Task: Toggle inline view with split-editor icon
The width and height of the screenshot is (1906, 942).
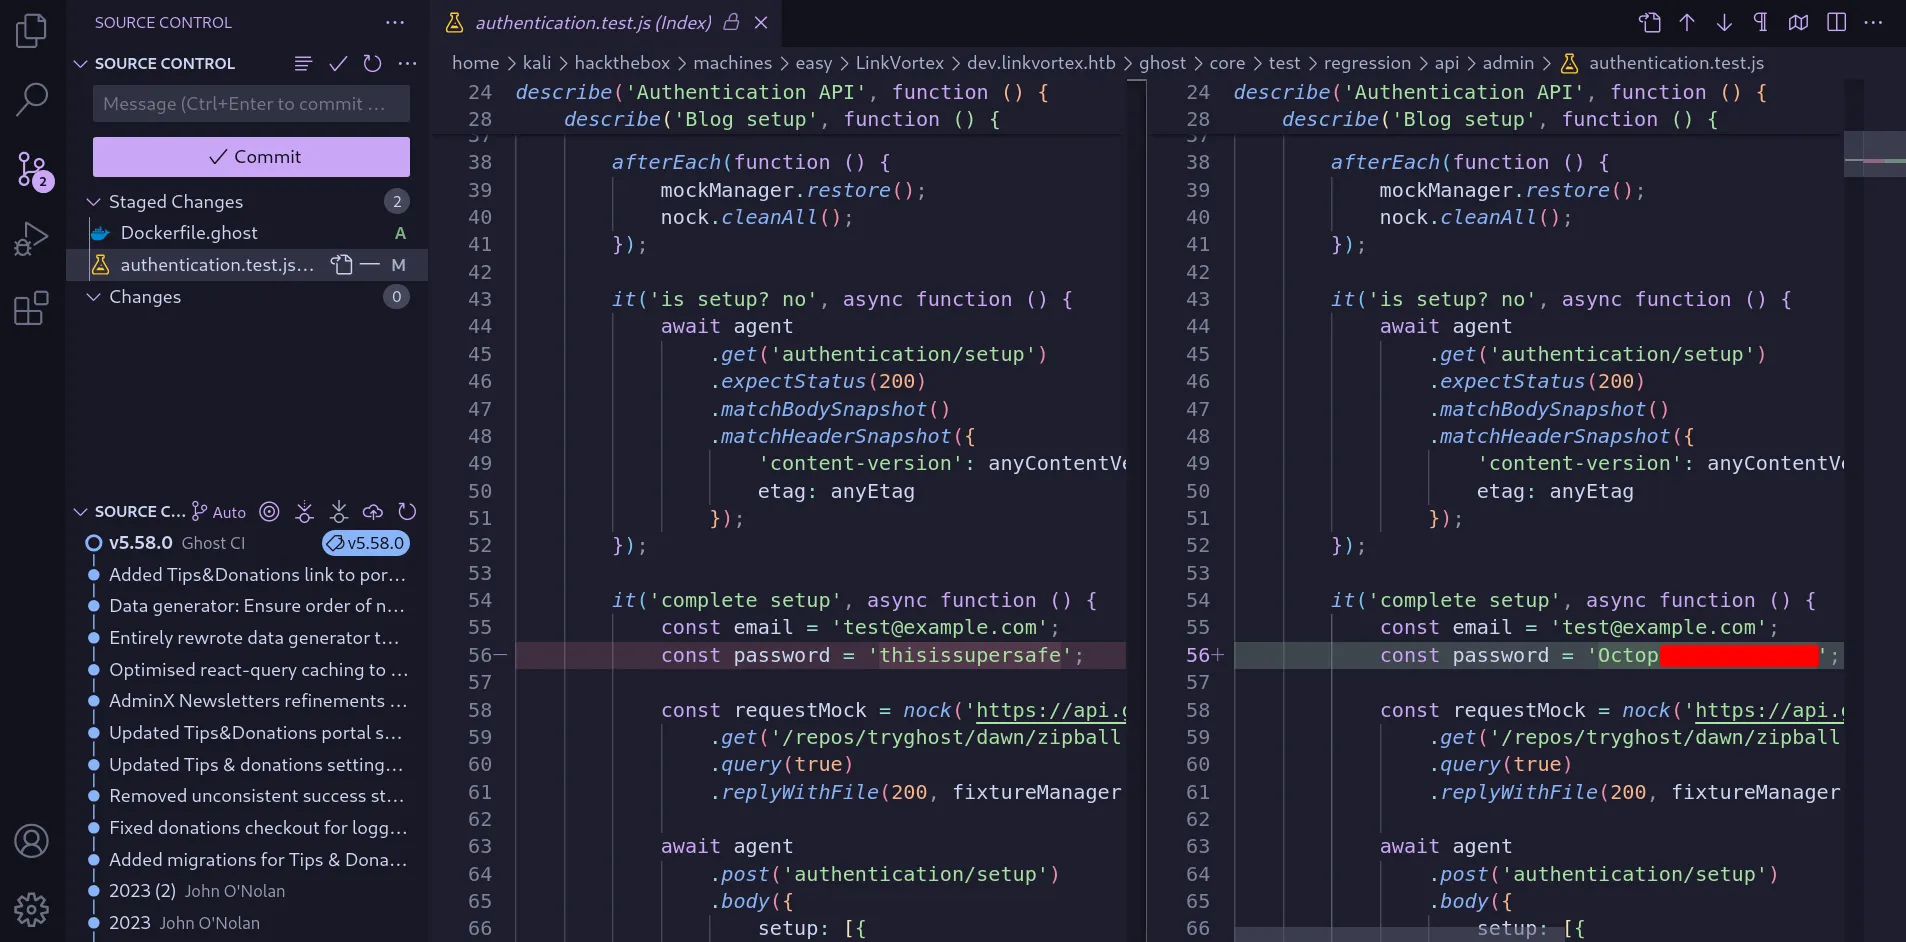Action: click(1836, 22)
